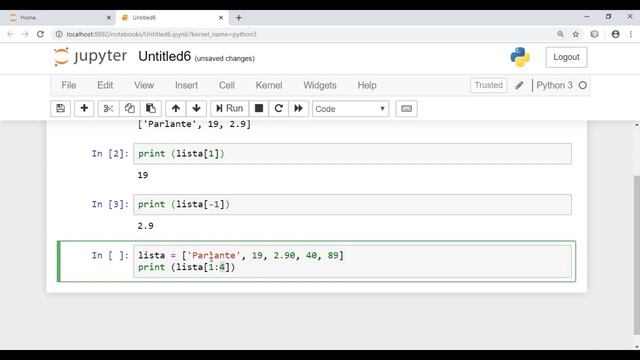Click the output text 2.9
This screenshot has height=360, width=640.
[x=146, y=226]
